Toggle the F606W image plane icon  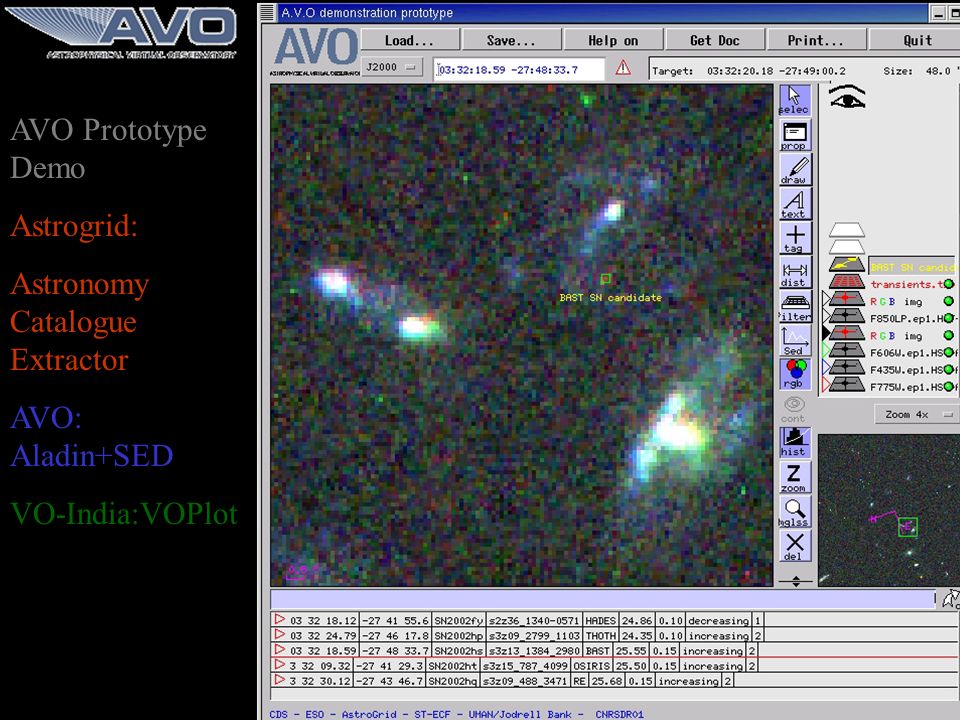point(847,350)
